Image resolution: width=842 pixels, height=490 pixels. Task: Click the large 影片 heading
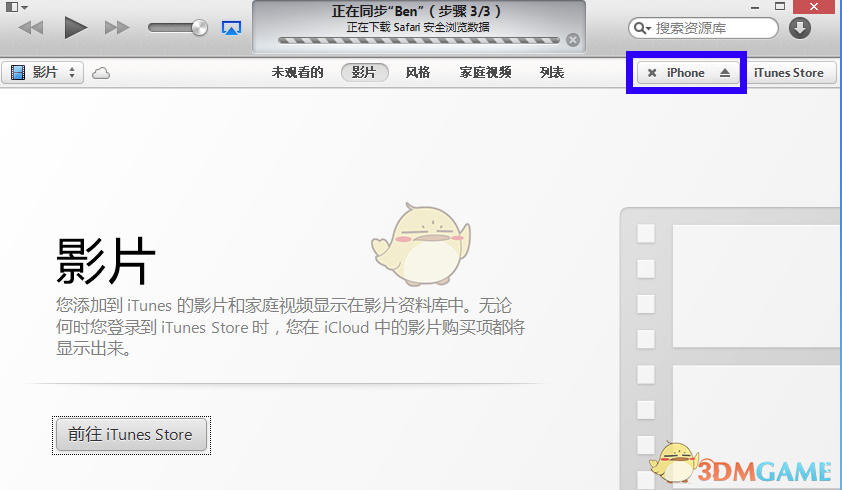tap(106, 261)
